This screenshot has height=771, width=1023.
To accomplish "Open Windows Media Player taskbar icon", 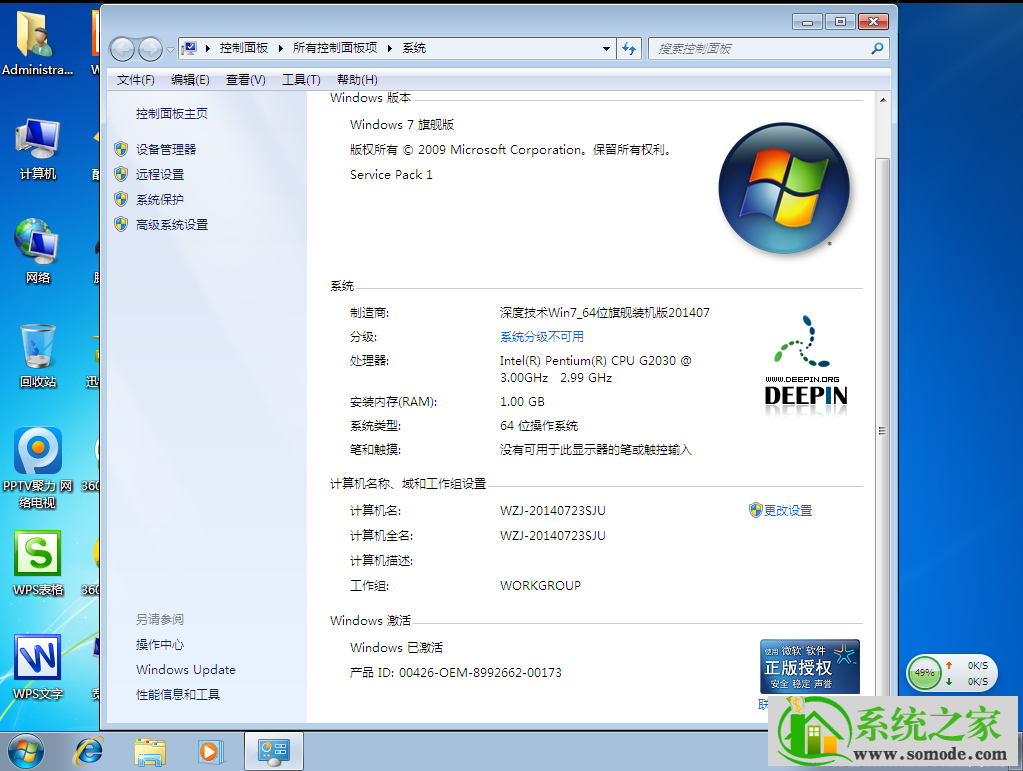I will click(210, 751).
